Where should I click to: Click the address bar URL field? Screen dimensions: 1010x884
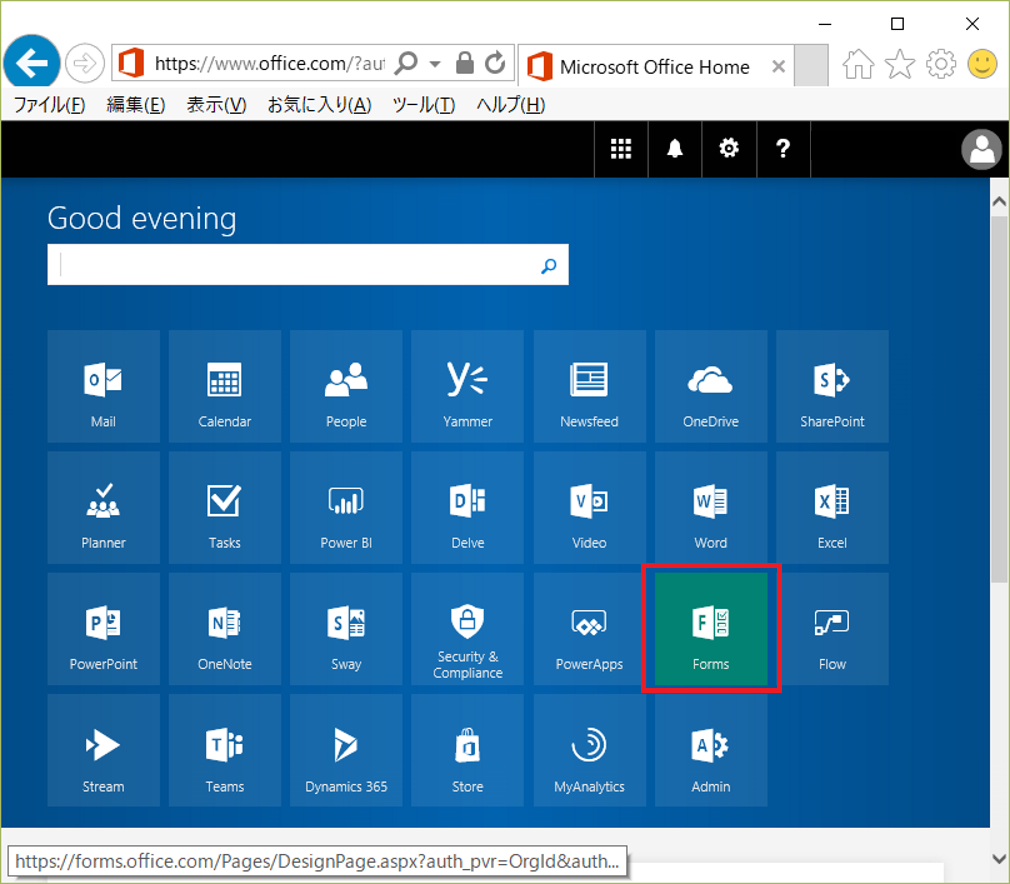tap(269, 63)
